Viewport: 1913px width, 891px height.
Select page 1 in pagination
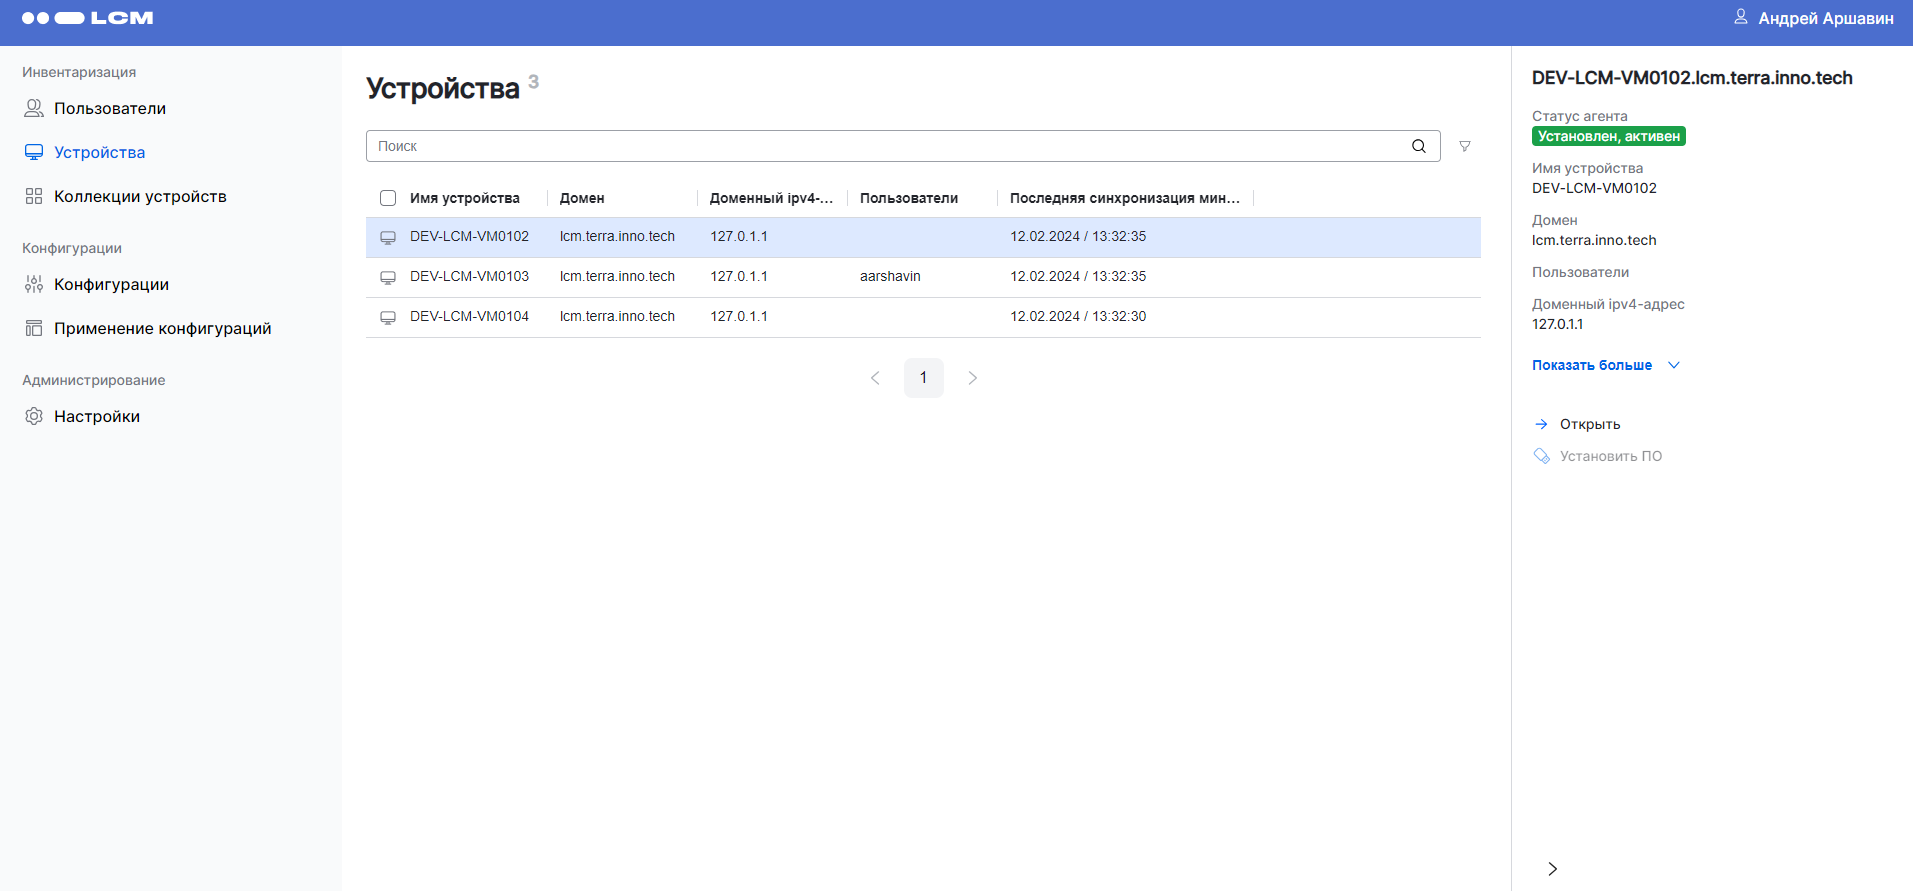[x=923, y=378]
